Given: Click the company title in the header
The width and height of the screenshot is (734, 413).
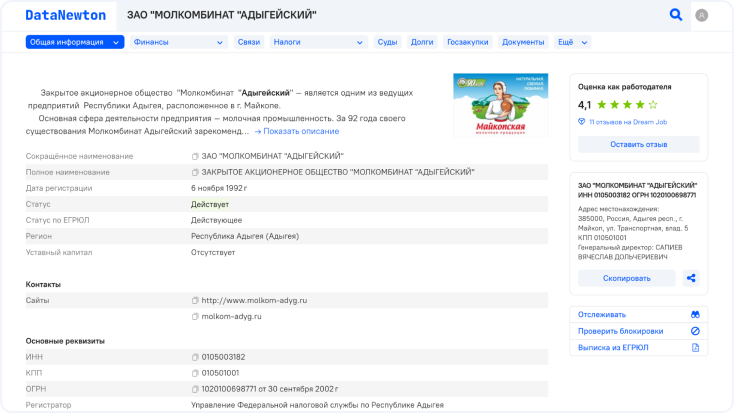Looking at the screenshot, I should (x=222, y=15).
